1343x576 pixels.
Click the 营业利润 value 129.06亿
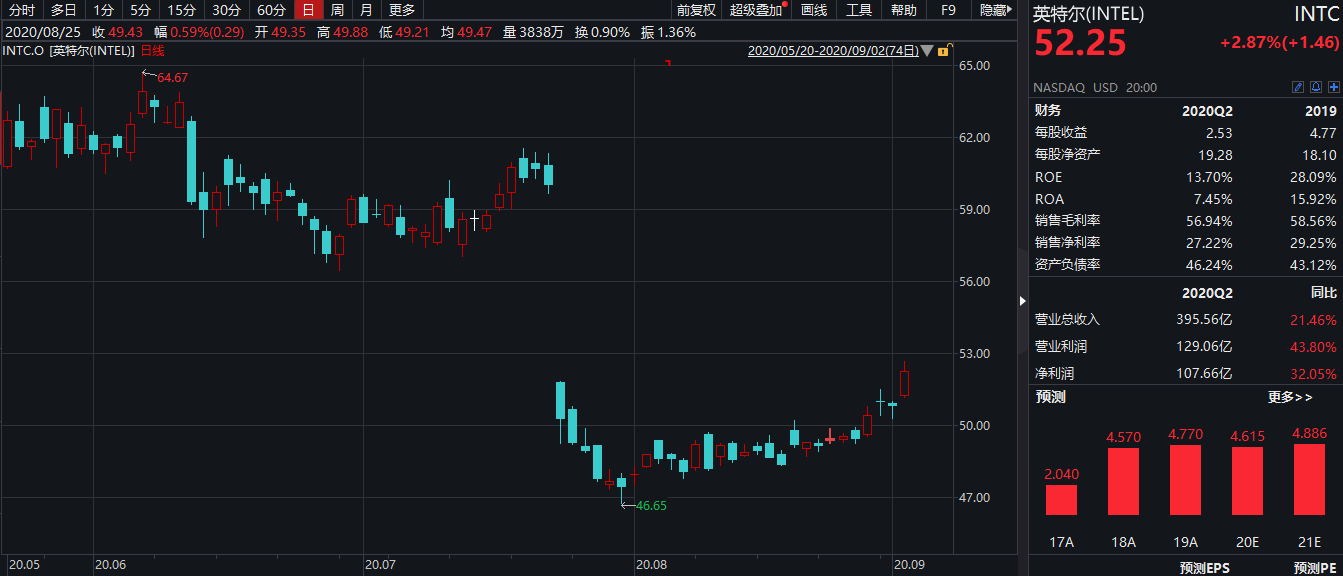pyautogui.click(x=1205, y=347)
